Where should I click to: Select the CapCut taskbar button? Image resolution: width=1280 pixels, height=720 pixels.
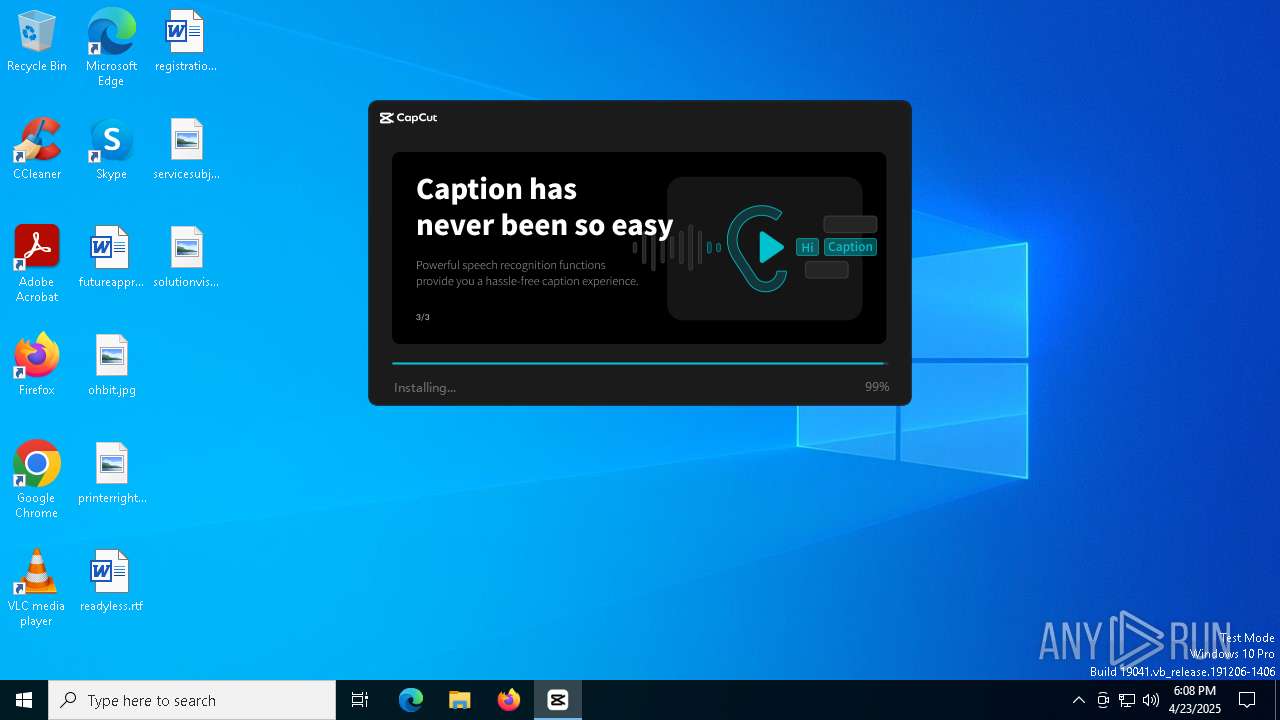click(x=558, y=700)
